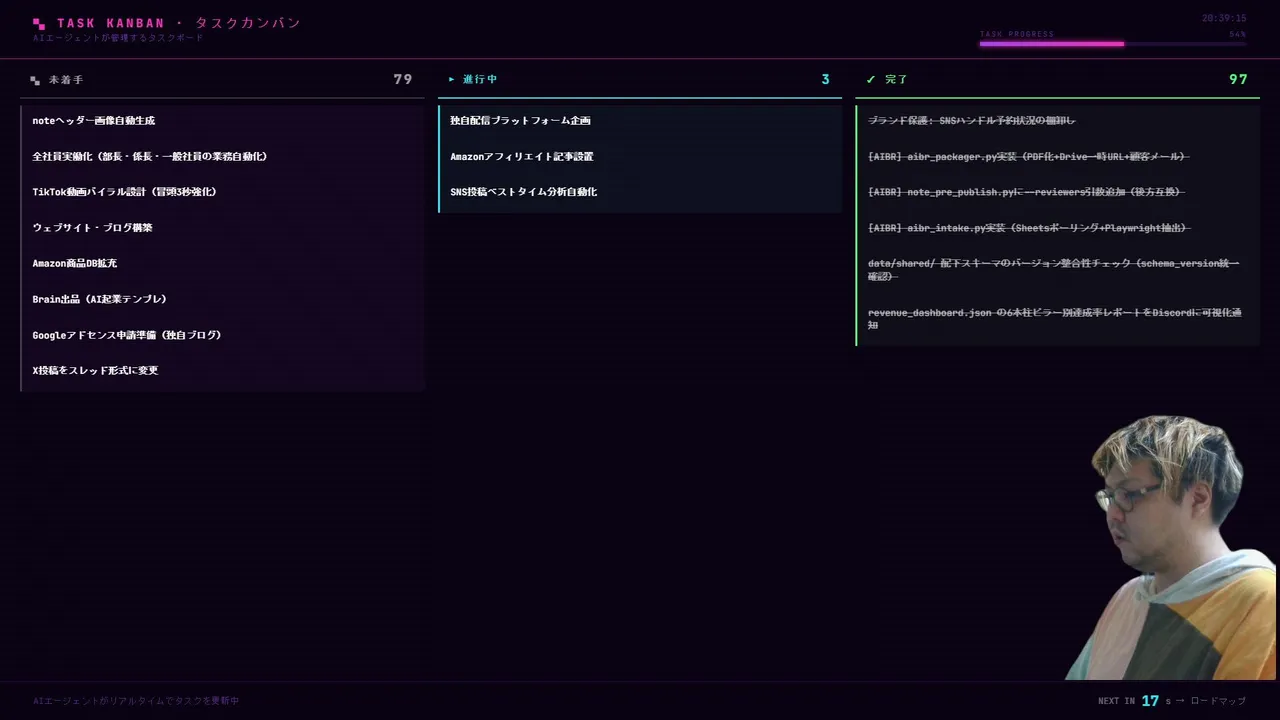This screenshot has height=720, width=1280.
Task: Click the 完了 count 97
Action: (x=1238, y=79)
